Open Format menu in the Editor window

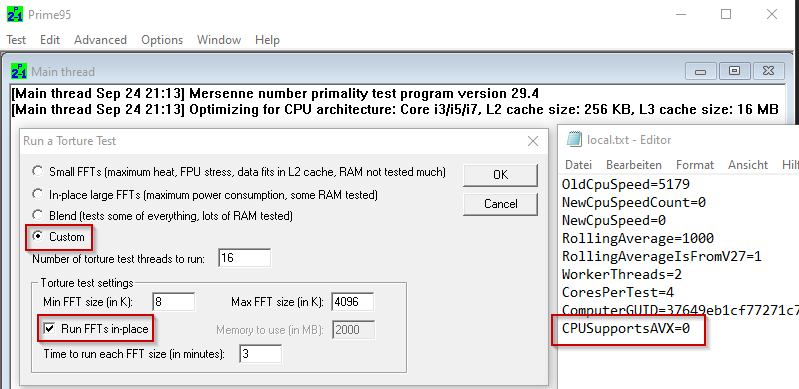click(x=695, y=165)
